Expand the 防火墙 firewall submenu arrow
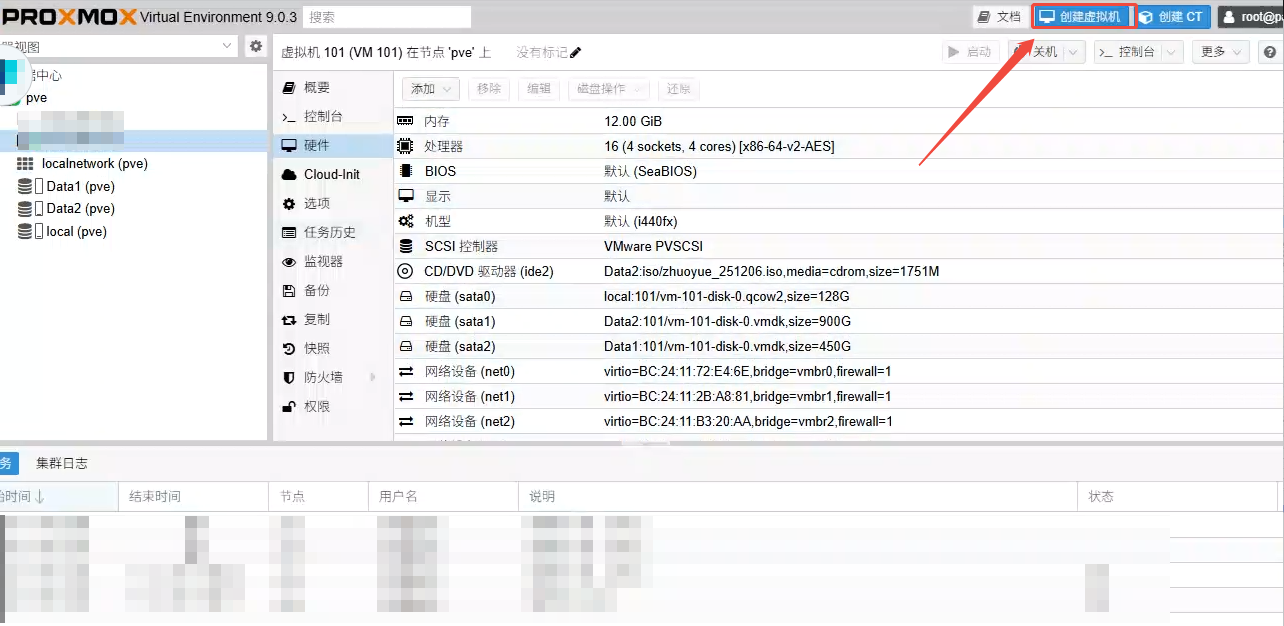Image resolution: width=1284 pixels, height=626 pixels. point(373,377)
